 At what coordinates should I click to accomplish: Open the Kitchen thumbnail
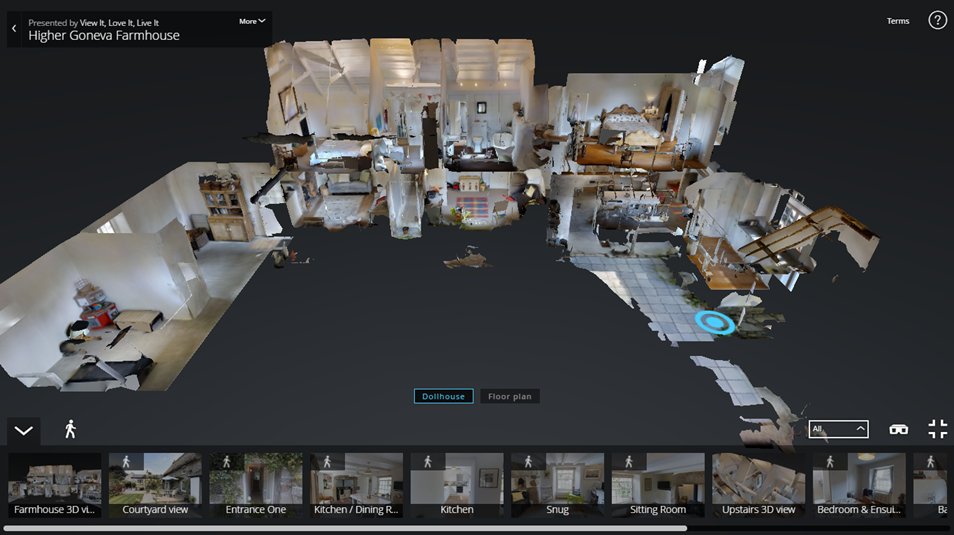pos(457,485)
